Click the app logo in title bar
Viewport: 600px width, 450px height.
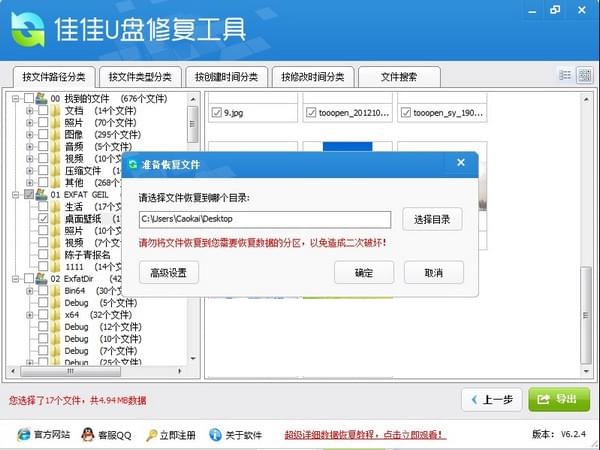pyautogui.click(x=28, y=29)
